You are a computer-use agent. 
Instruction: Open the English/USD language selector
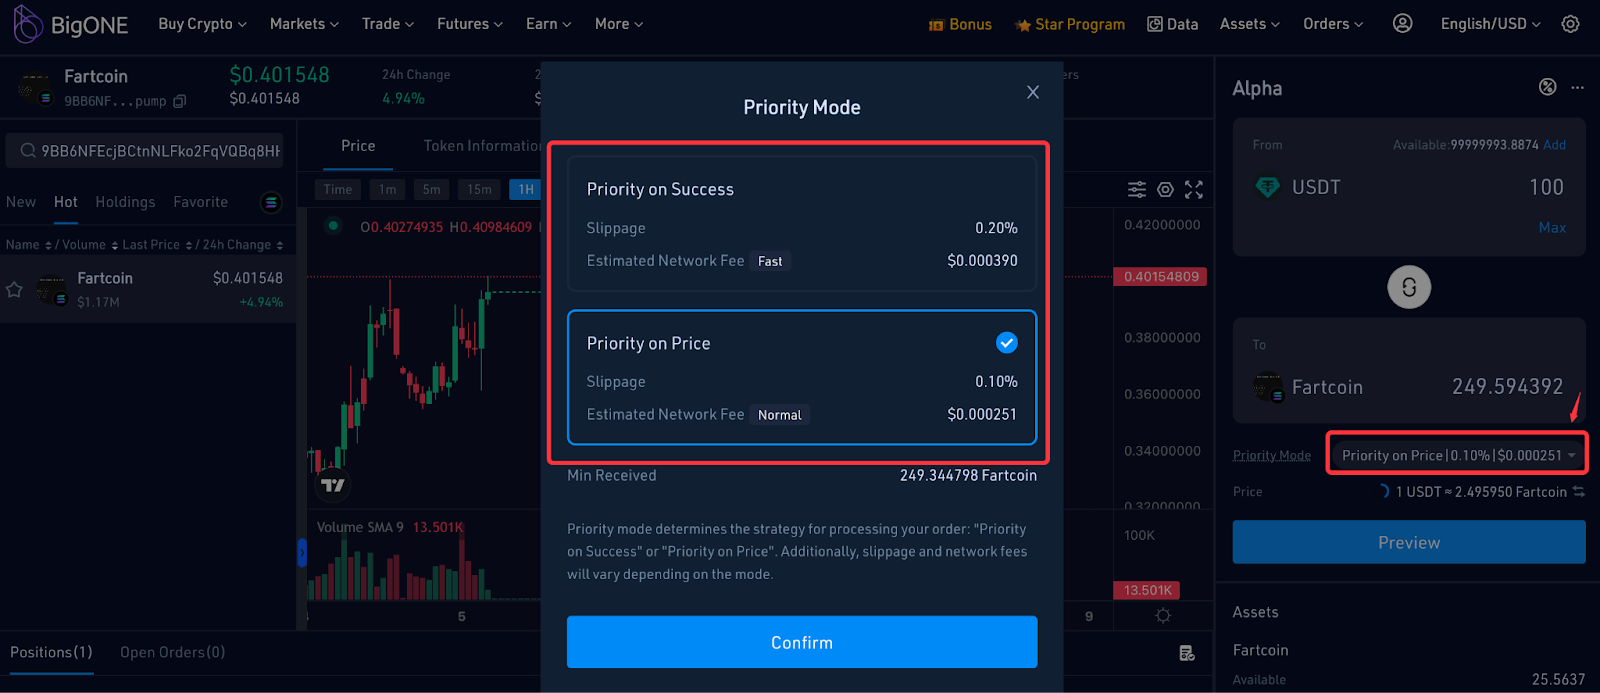point(1490,24)
